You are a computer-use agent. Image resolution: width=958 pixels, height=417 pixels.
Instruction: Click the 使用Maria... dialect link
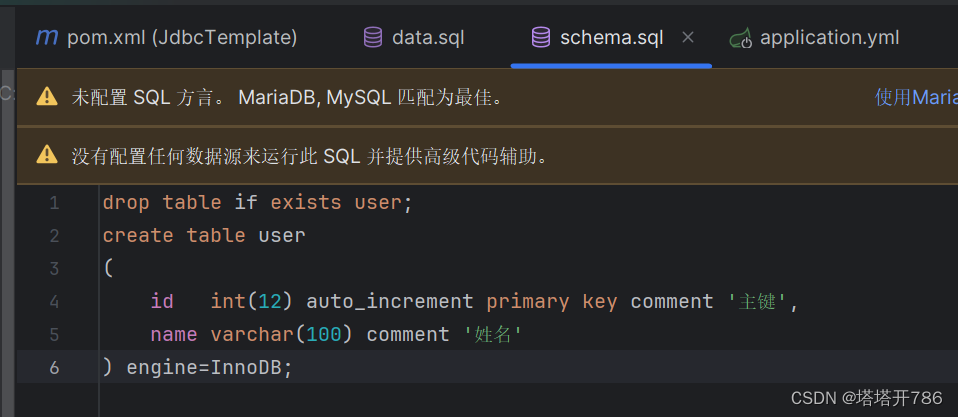click(x=915, y=97)
